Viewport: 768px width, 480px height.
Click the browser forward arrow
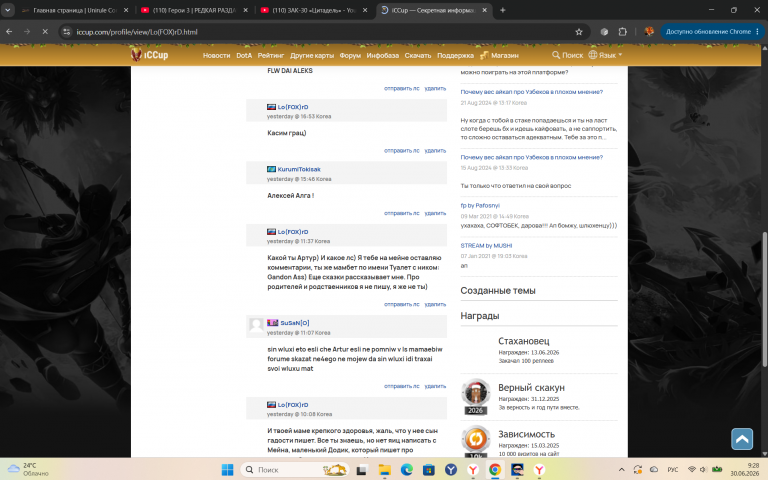(x=27, y=32)
